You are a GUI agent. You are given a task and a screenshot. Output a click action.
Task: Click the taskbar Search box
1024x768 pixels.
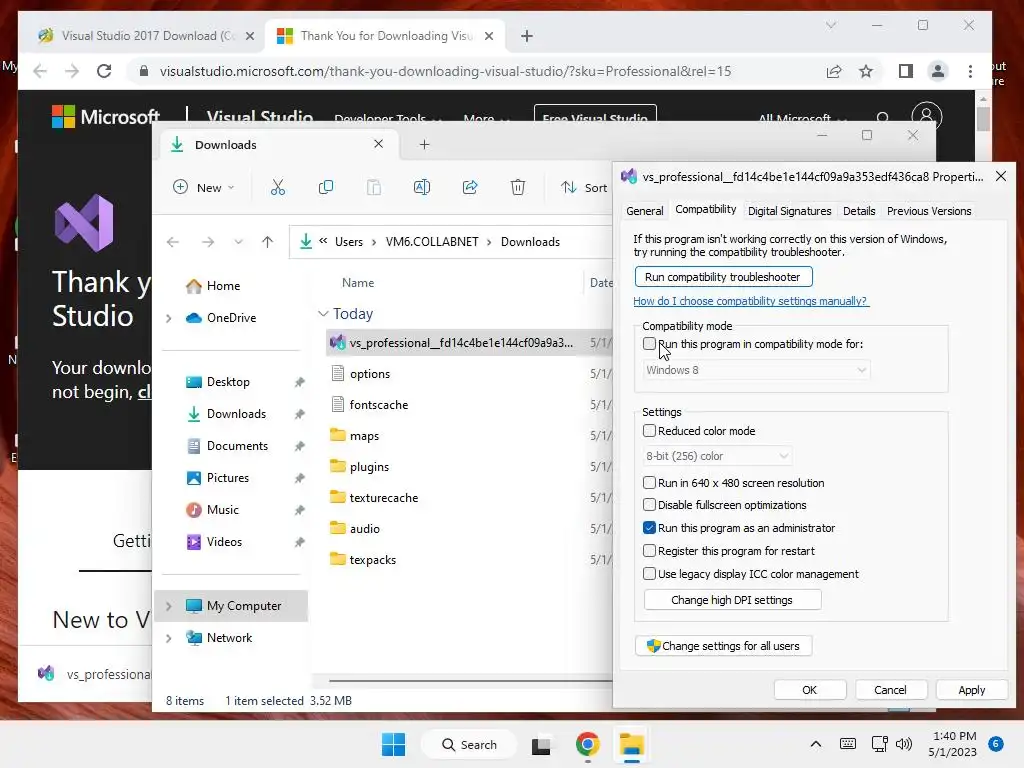click(x=469, y=744)
